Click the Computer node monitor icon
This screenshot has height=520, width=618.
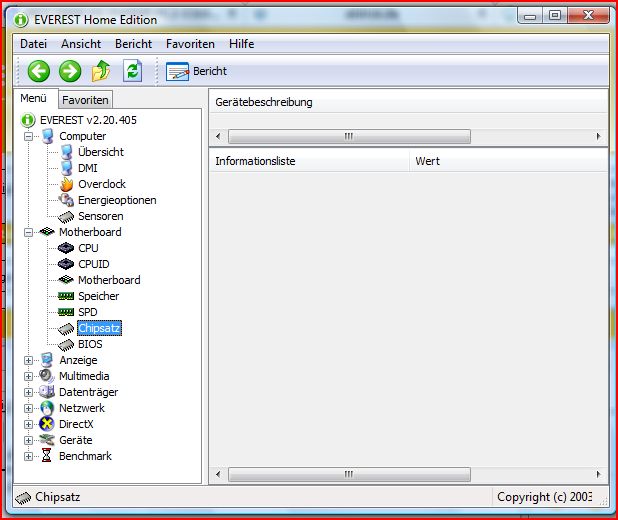tap(47, 136)
